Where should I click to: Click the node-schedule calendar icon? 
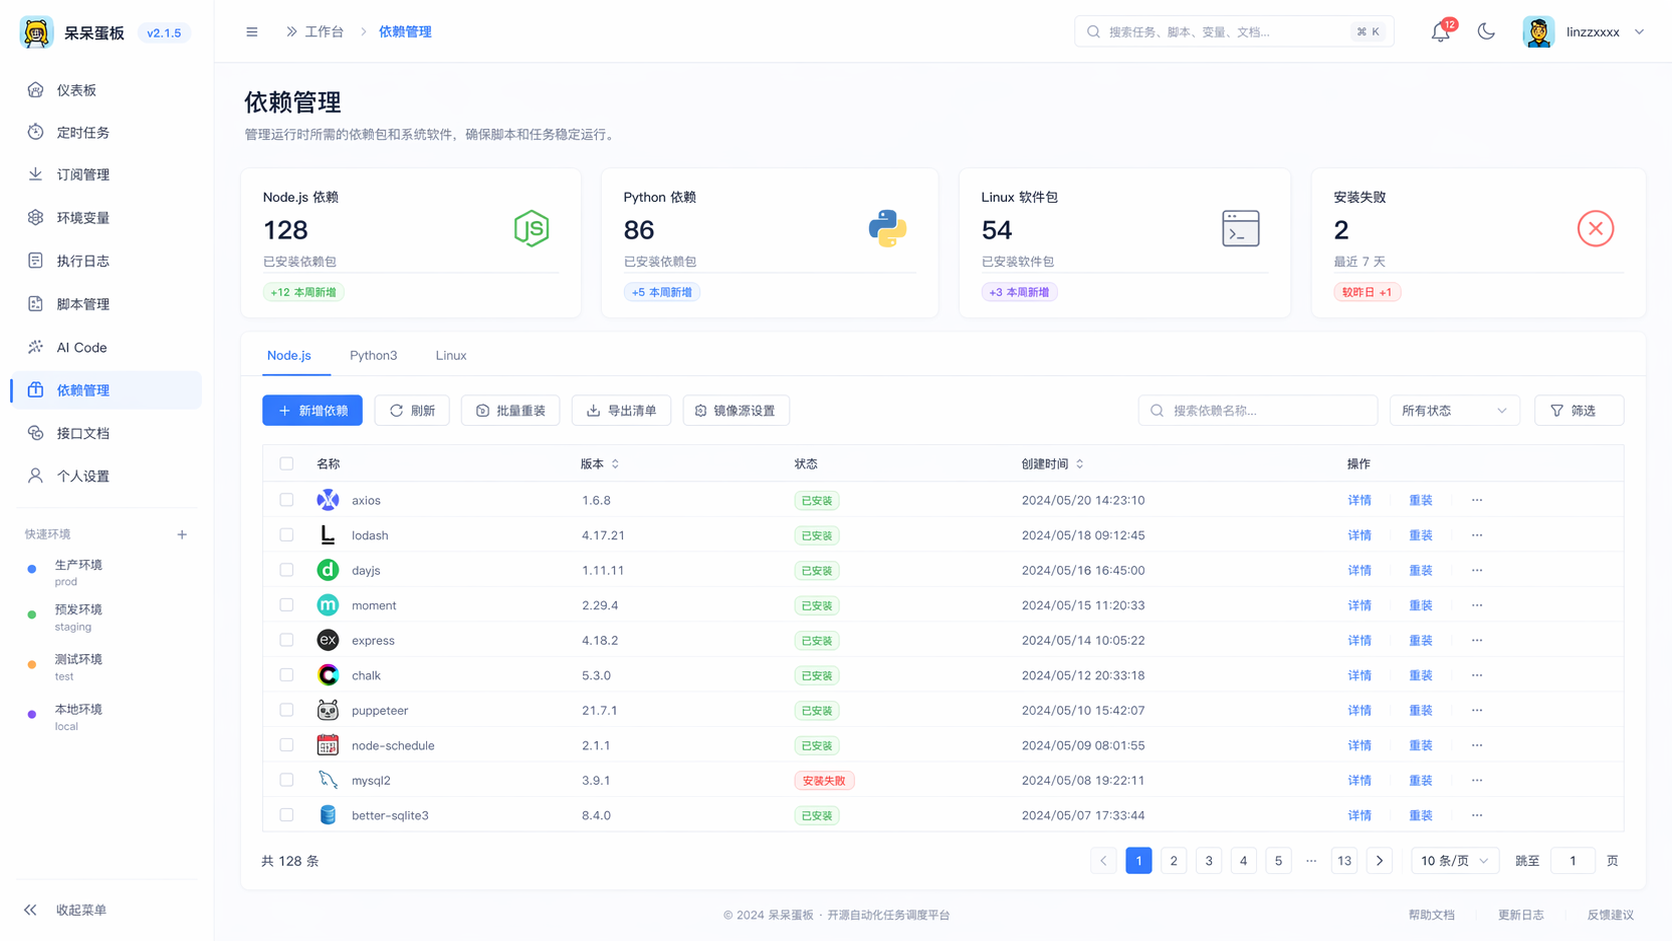[328, 745]
